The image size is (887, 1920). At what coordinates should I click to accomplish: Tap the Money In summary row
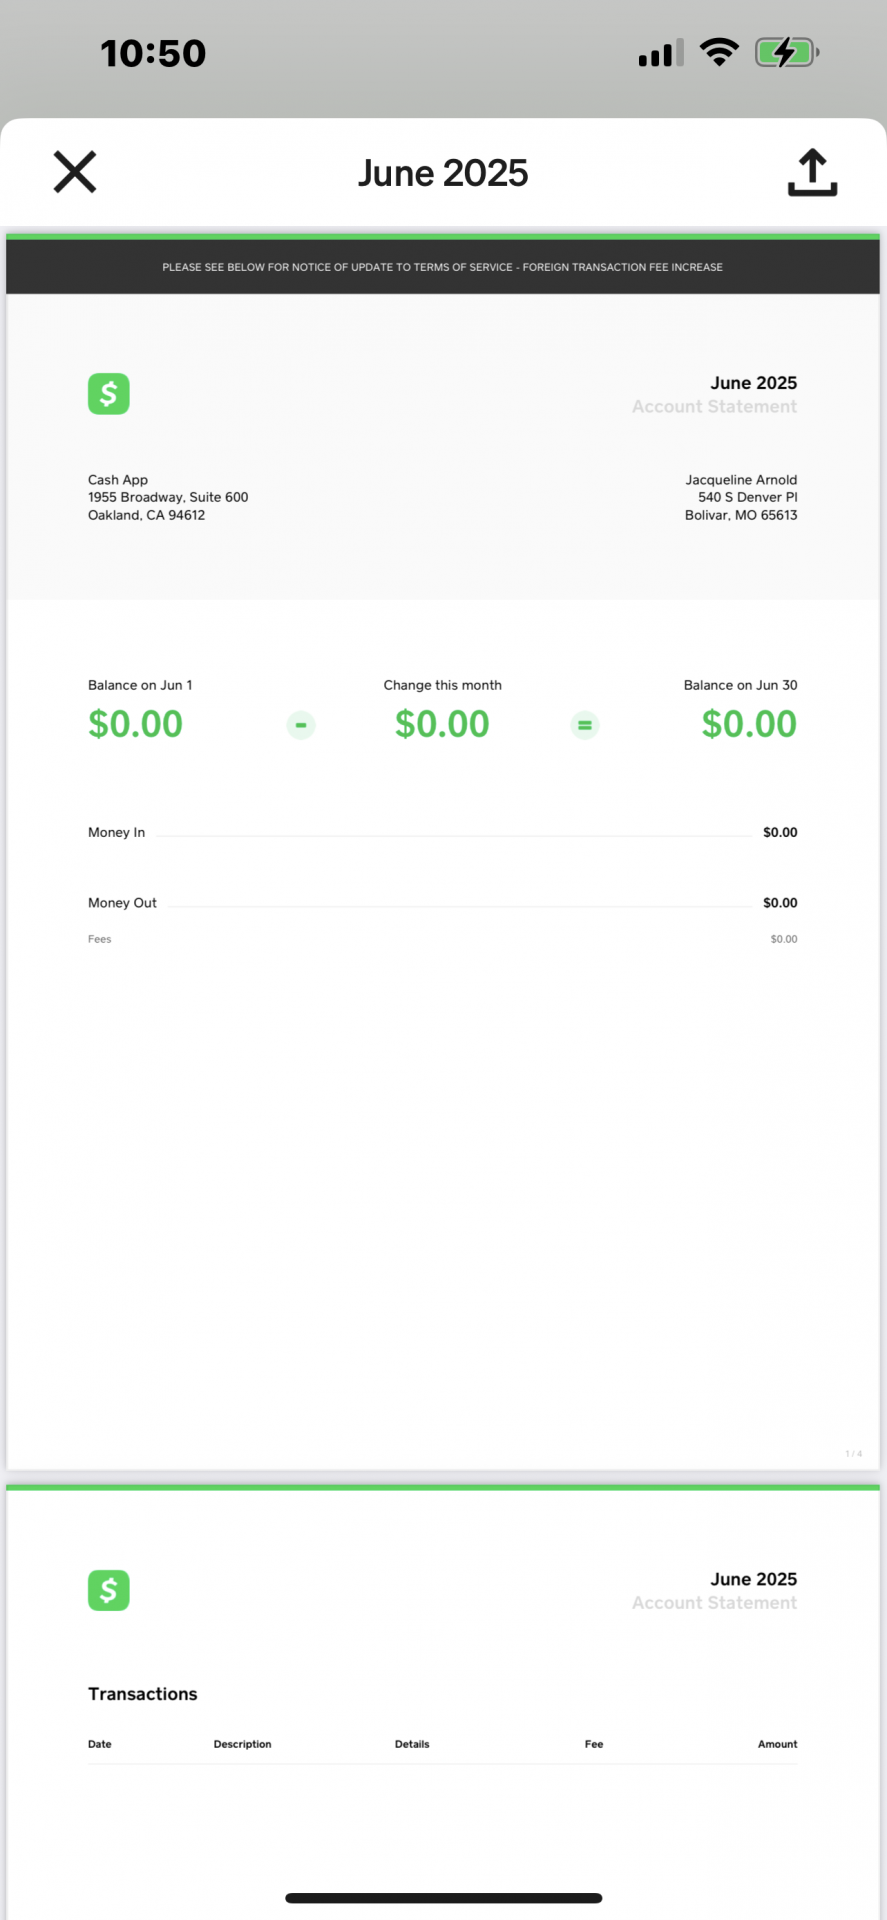click(x=442, y=832)
